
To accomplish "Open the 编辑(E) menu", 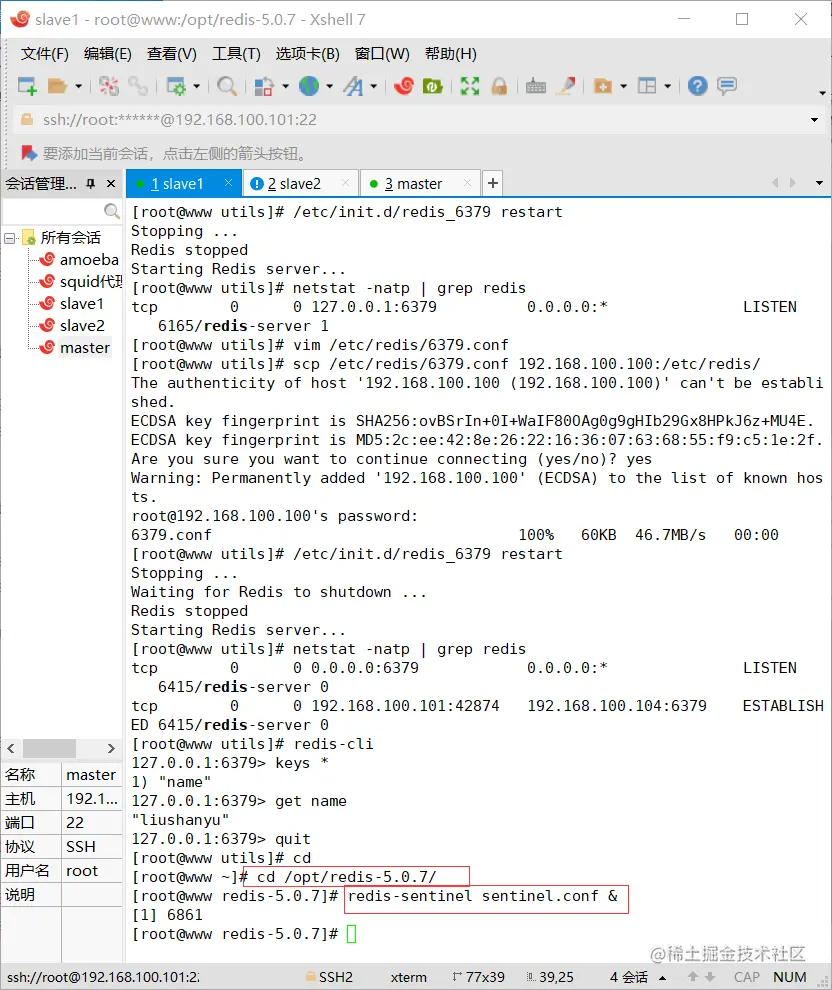I will pyautogui.click(x=108, y=54).
